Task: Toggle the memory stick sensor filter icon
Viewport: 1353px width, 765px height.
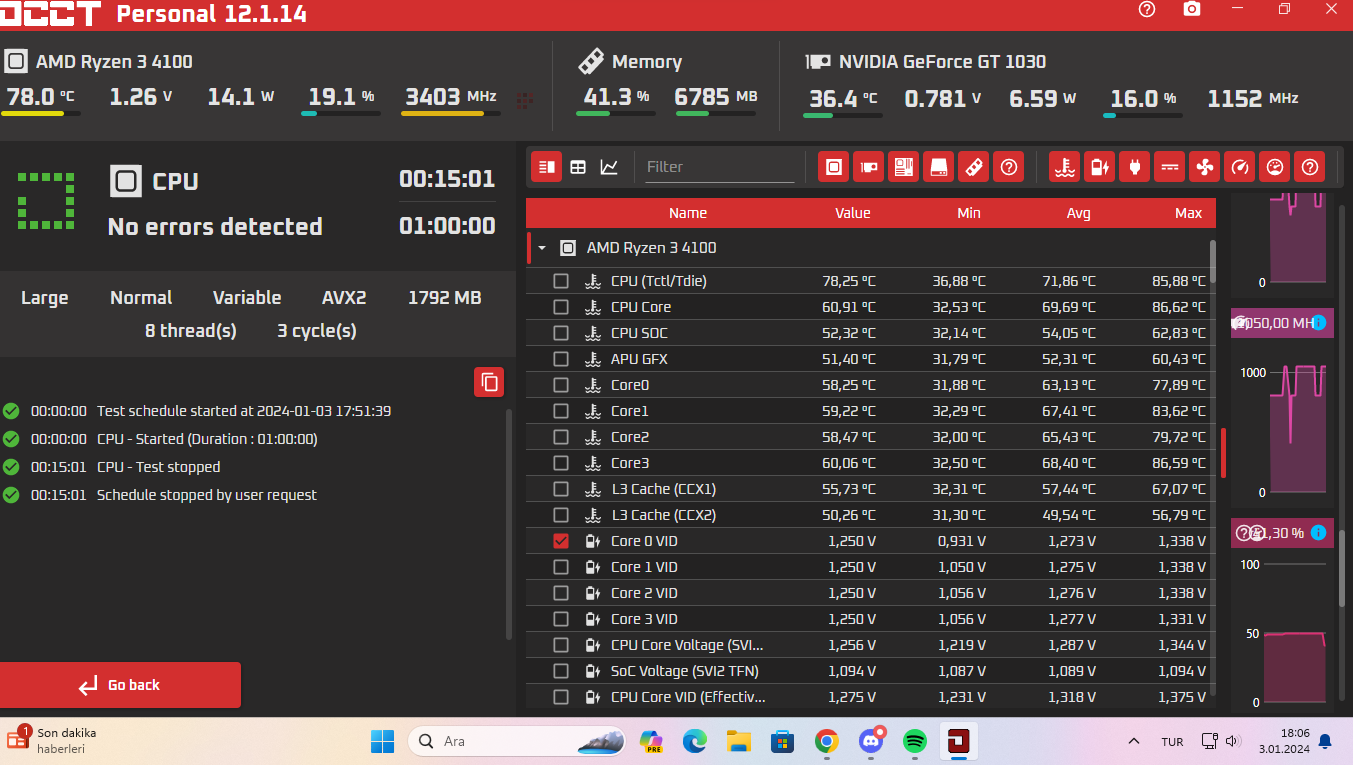Action: pos(974,167)
